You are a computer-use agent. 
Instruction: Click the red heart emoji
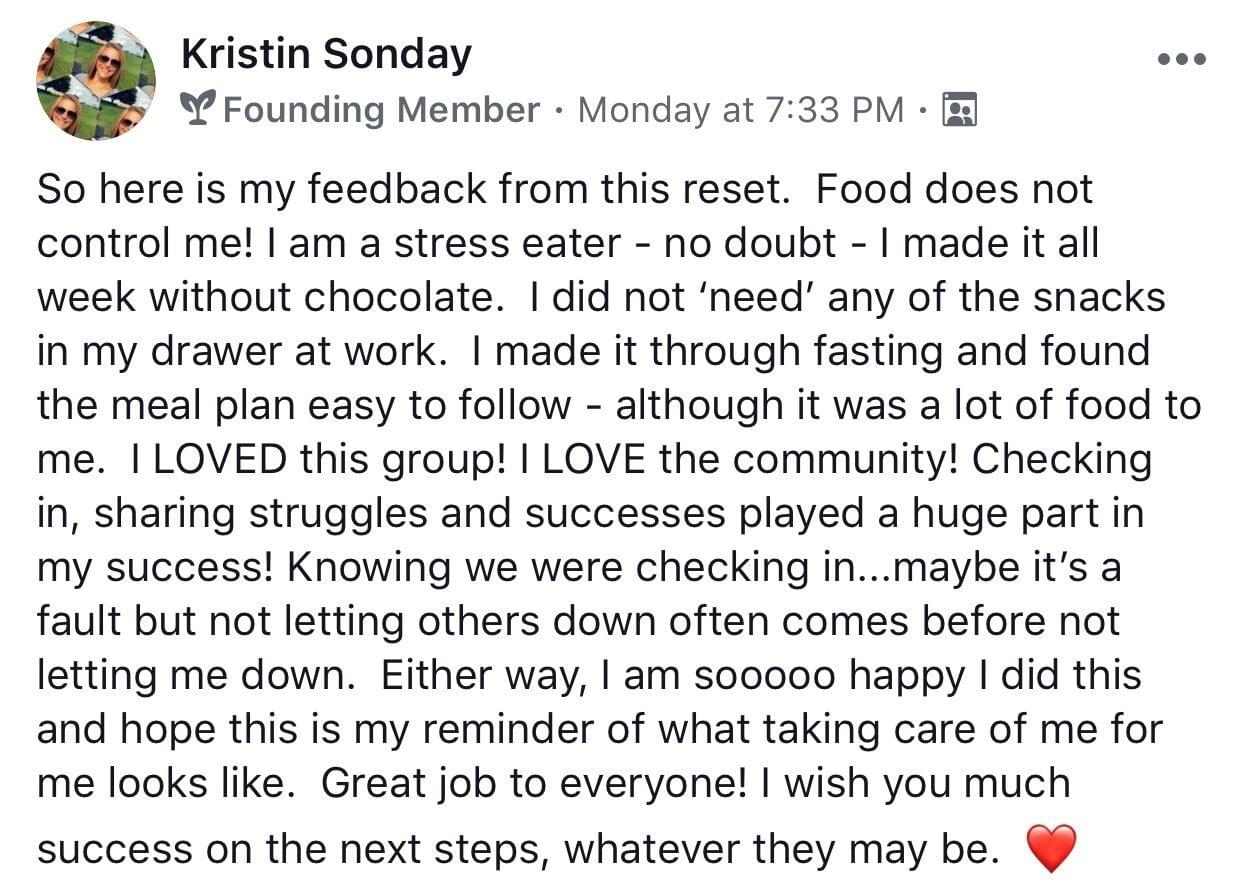[x=1051, y=849]
